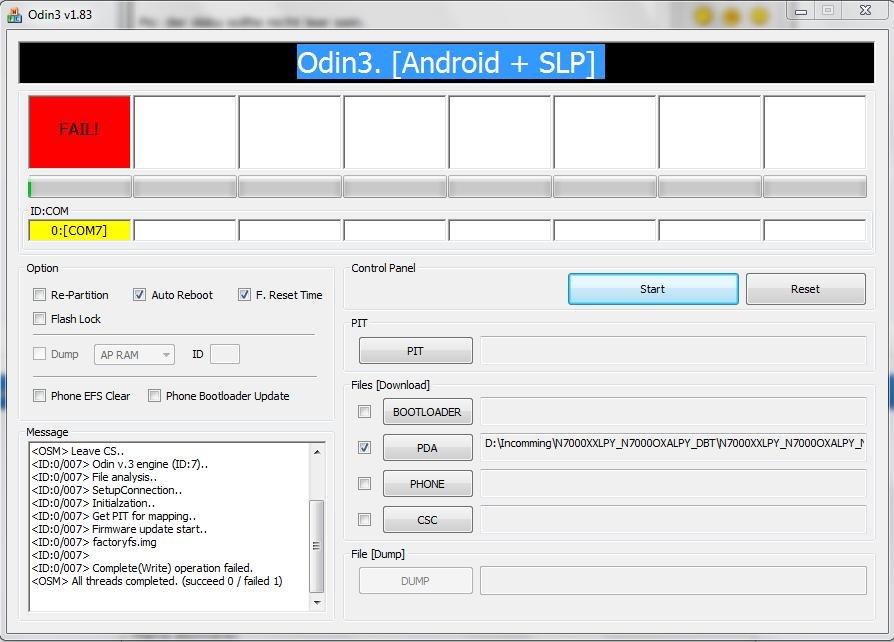The width and height of the screenshot is (894, 642).
Task: Uncheck the checkbox beside PDA
Action: [x=364, y=448]
